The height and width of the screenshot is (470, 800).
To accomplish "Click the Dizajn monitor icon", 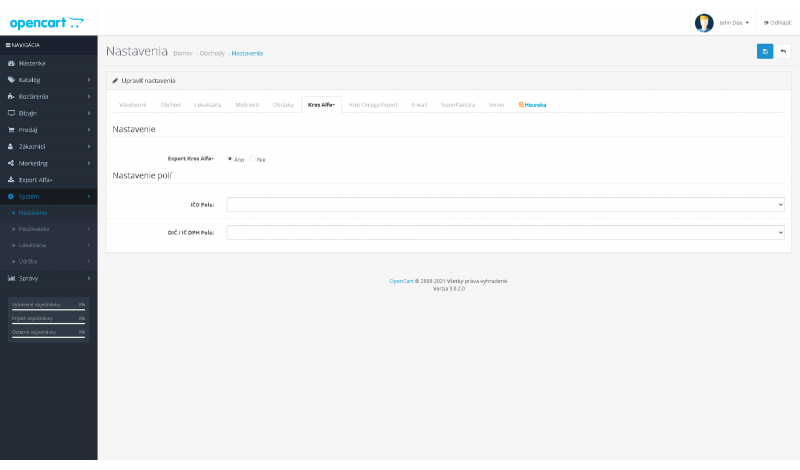I will [x=11, y=113].
